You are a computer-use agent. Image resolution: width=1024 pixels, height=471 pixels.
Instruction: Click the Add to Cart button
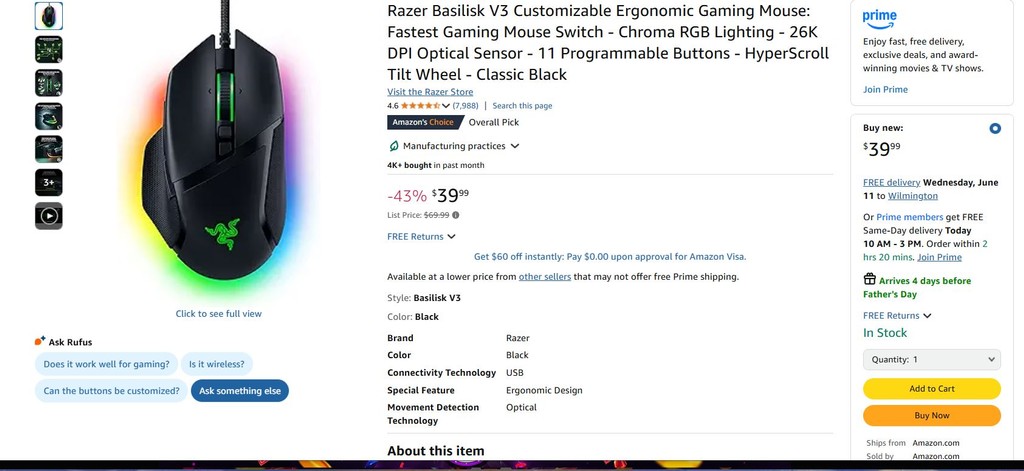point(931,389)
